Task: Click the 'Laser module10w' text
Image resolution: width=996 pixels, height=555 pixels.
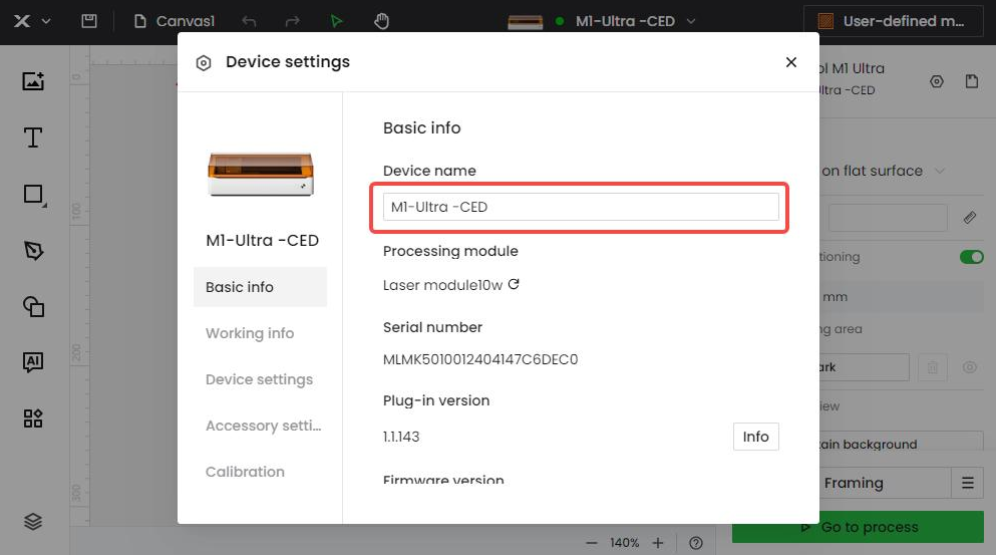Action: 443,285
